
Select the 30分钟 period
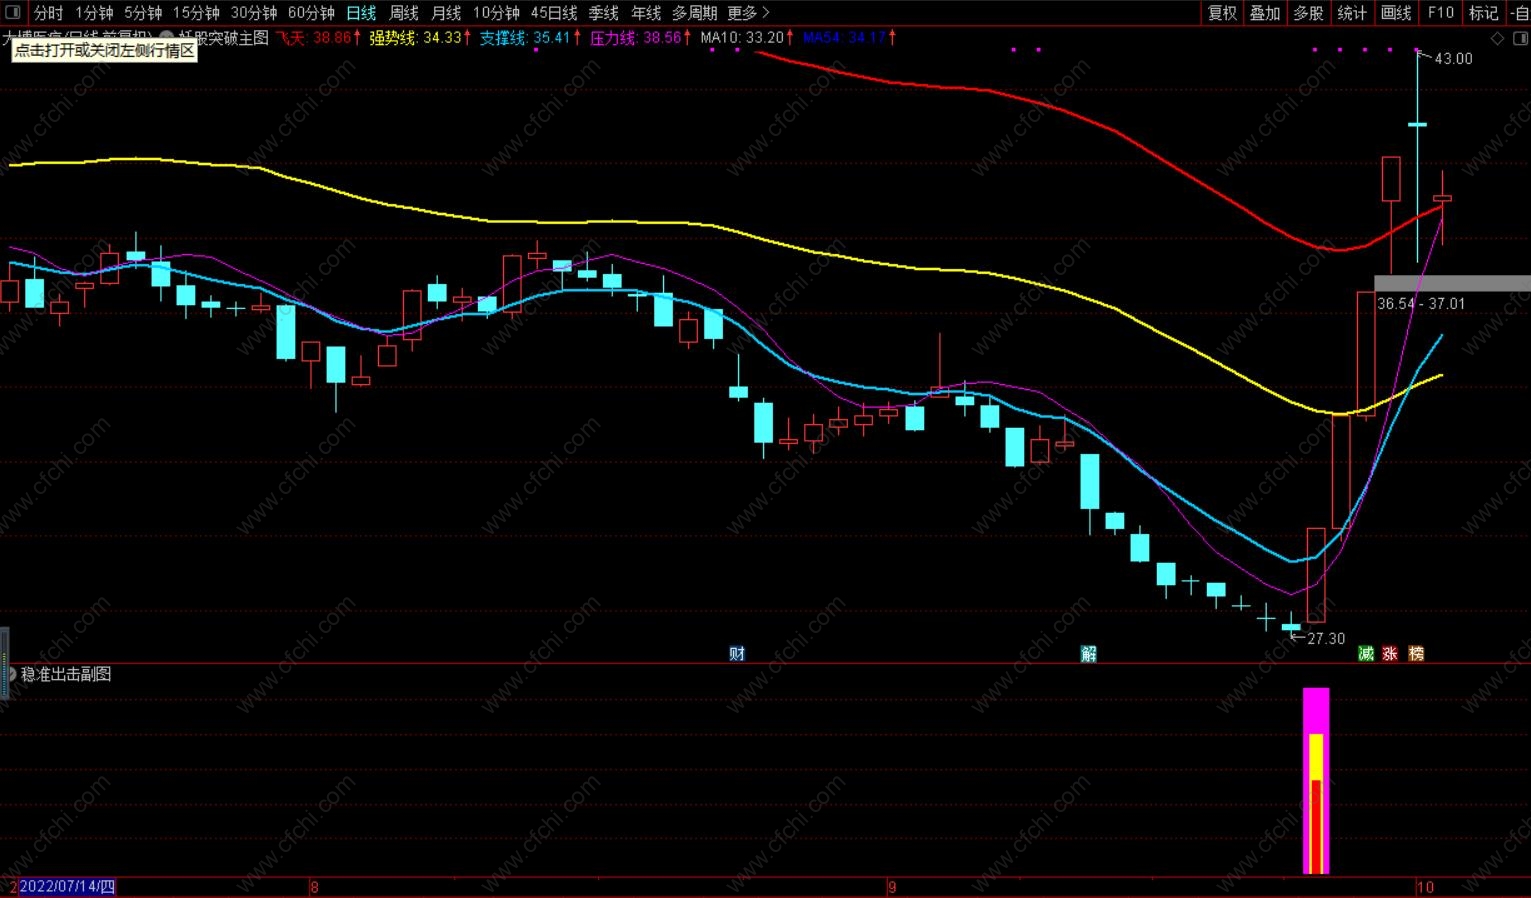point(254,13)
